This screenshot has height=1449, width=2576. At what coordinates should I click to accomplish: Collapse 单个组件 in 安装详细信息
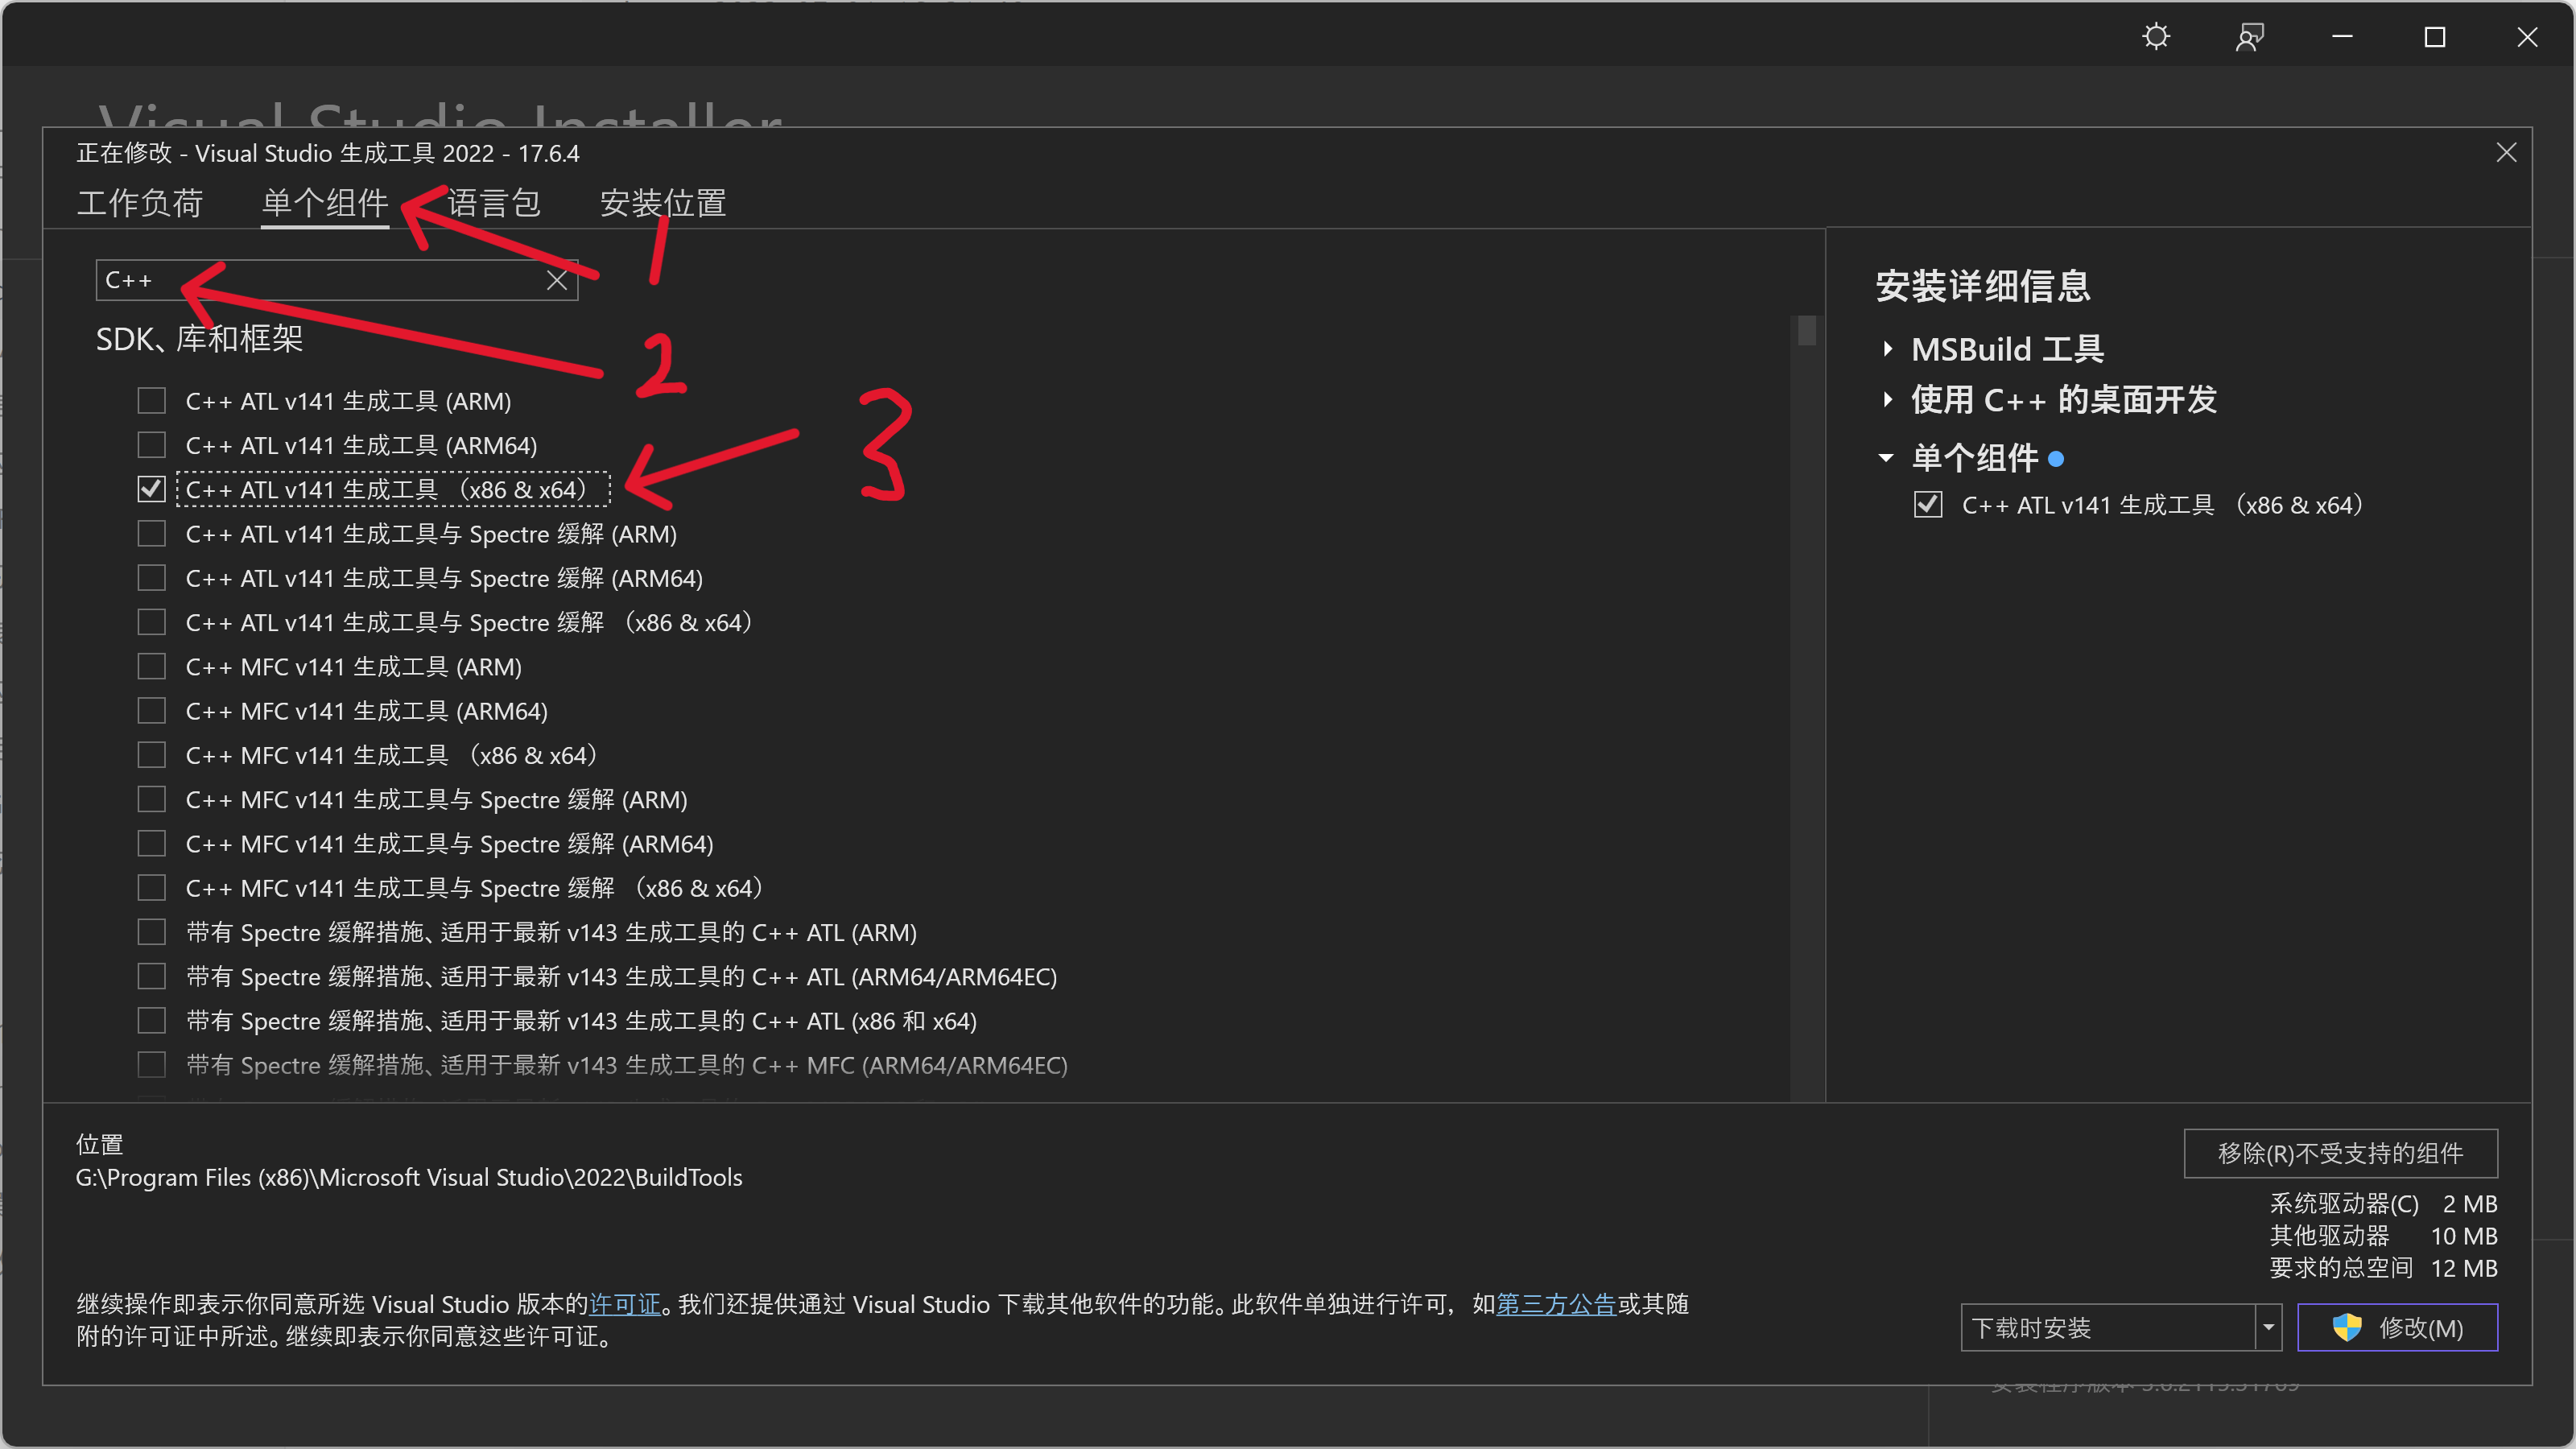click(1885, 457)
